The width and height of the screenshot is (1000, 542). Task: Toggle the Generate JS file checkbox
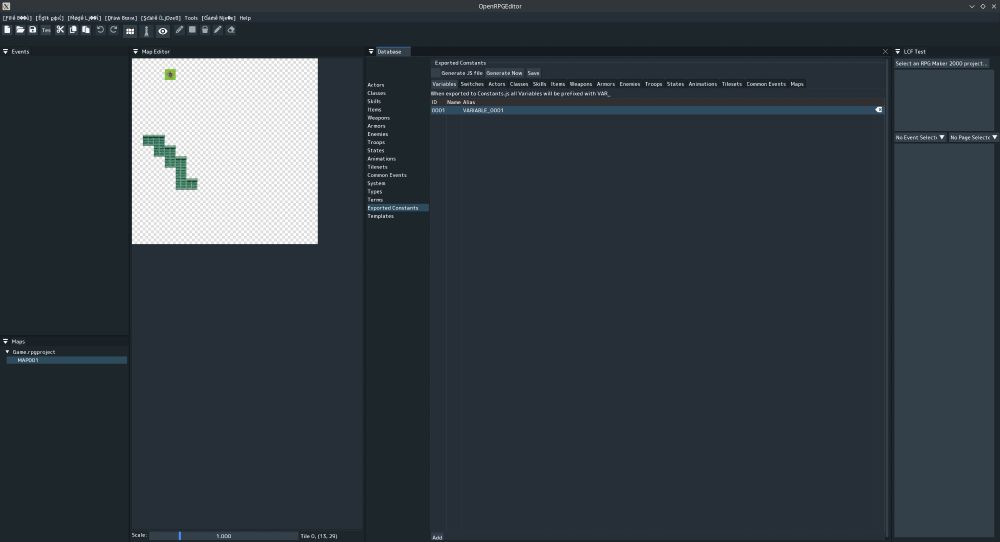[x=436, y=73]
